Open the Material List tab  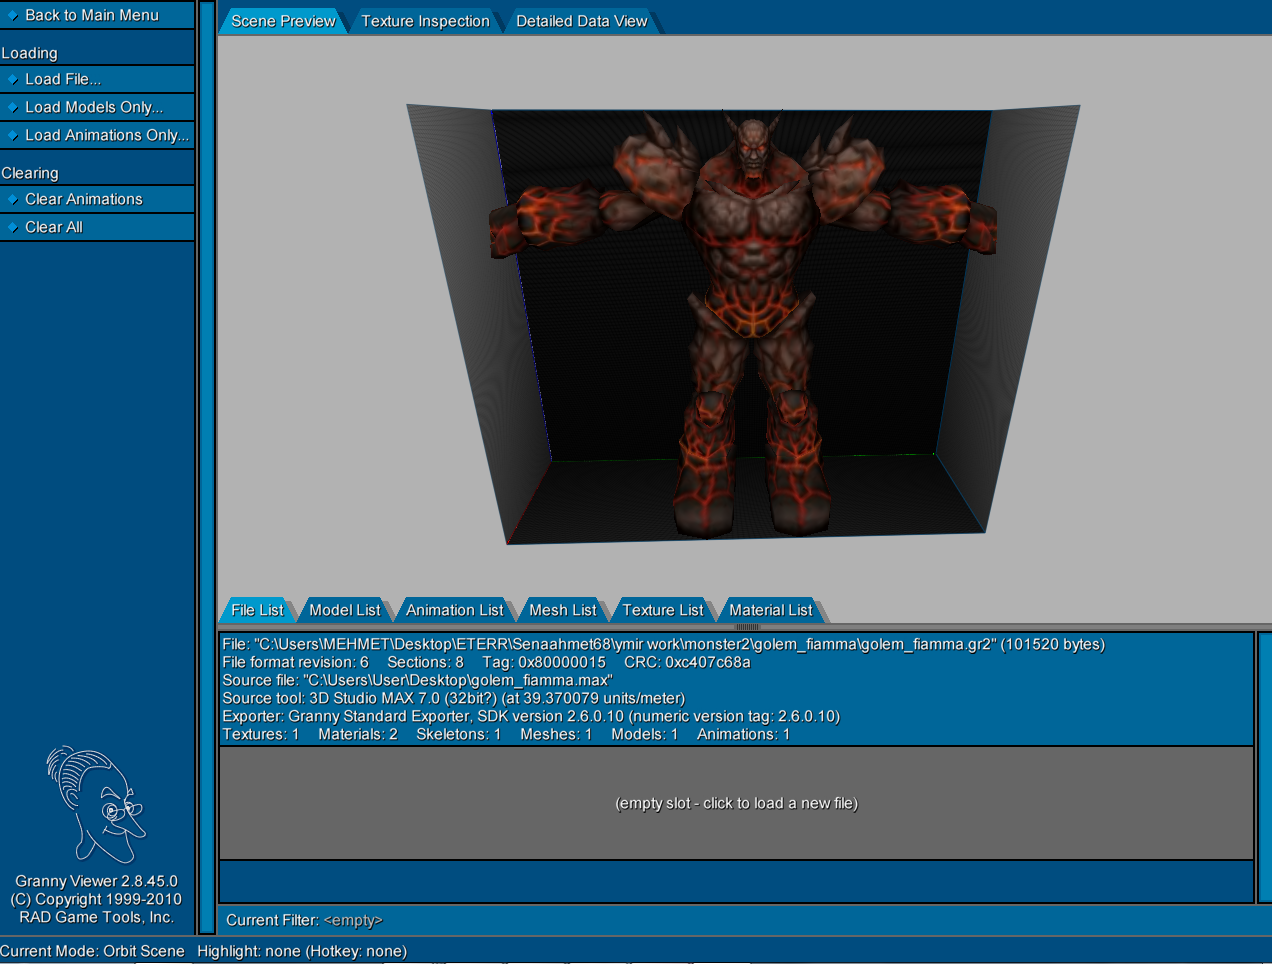click(770, 610)
